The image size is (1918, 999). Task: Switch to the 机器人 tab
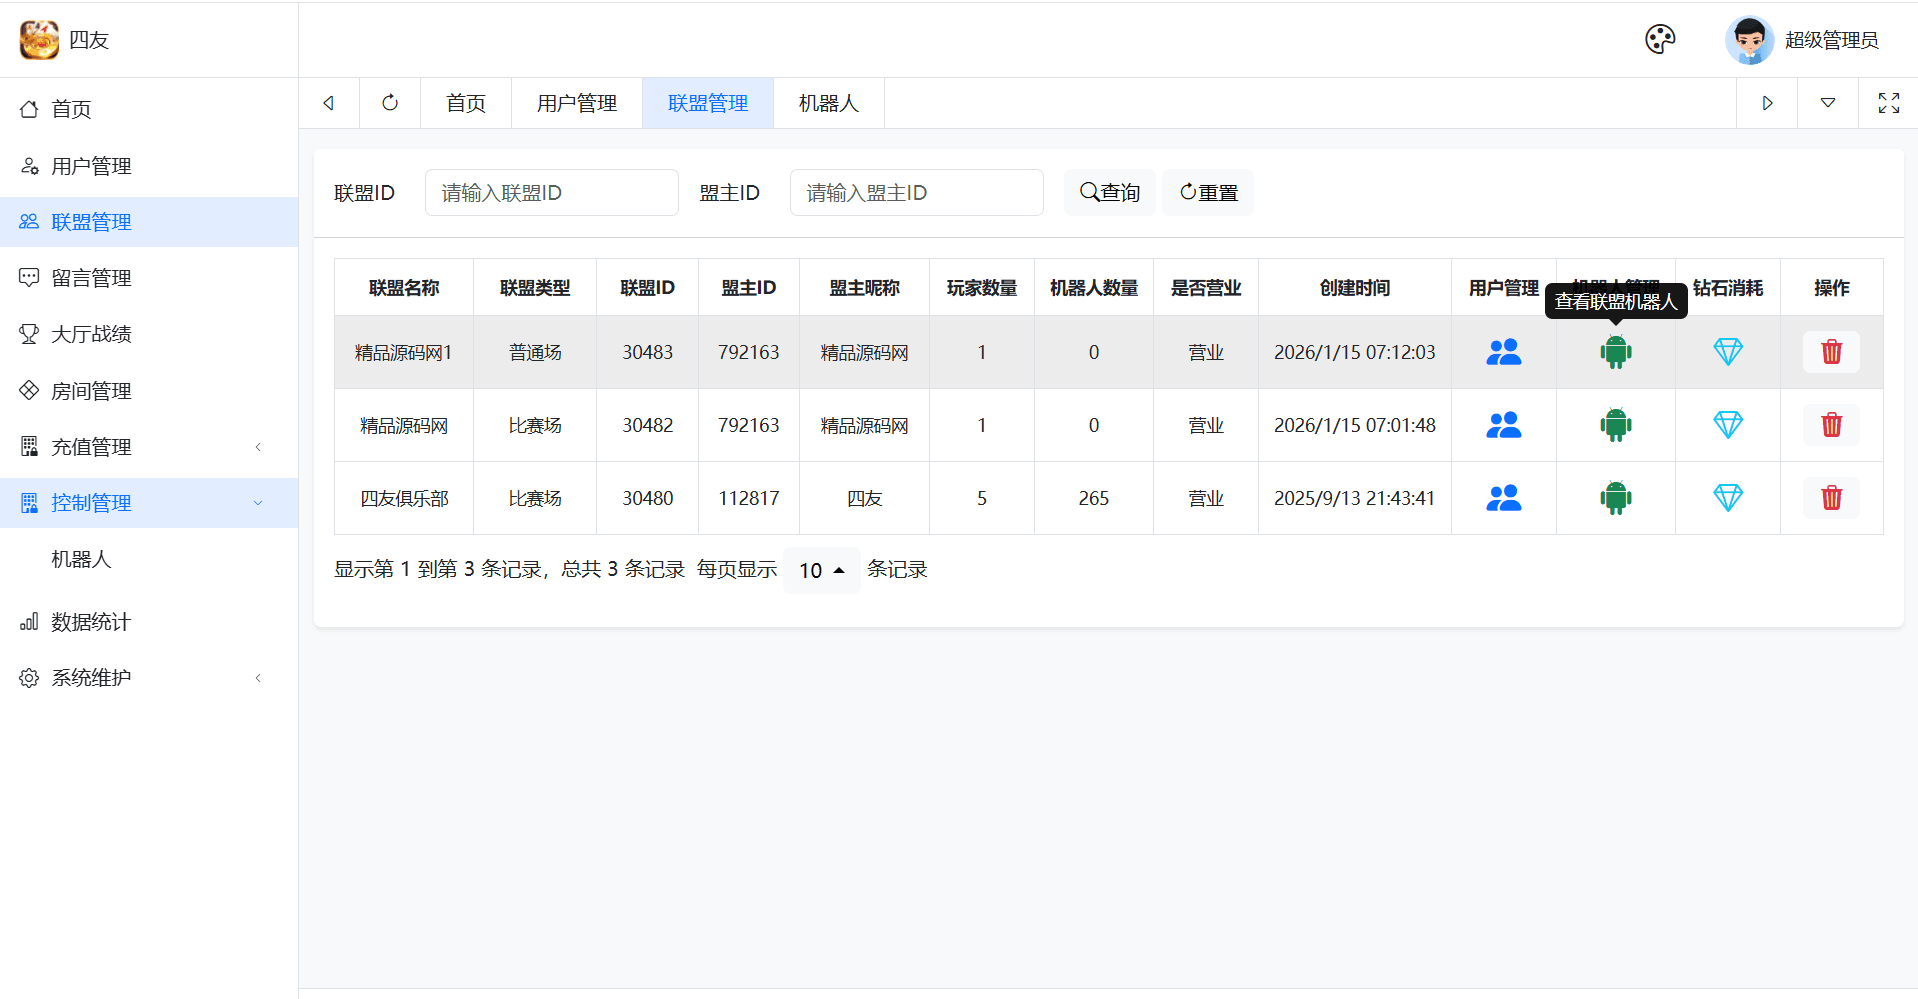tap(828, 103)
